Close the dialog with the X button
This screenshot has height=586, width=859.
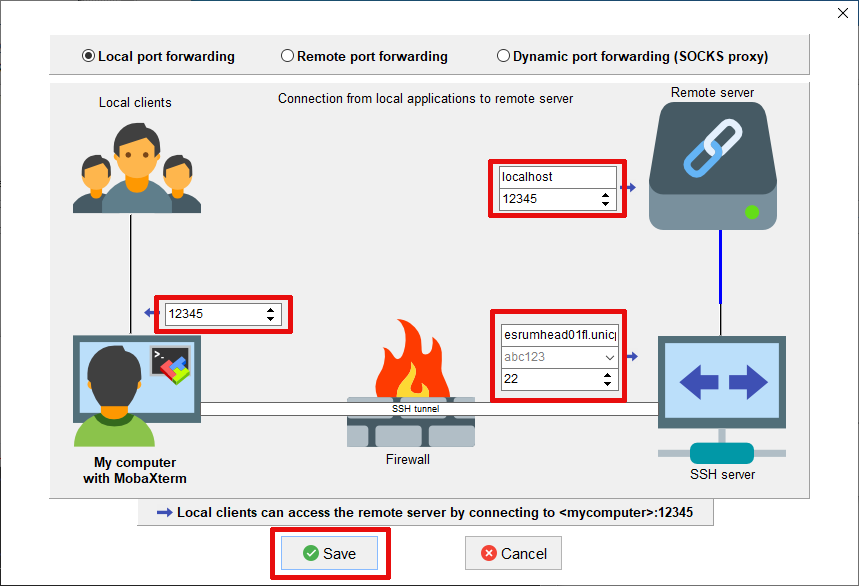[x=837, y=13]
